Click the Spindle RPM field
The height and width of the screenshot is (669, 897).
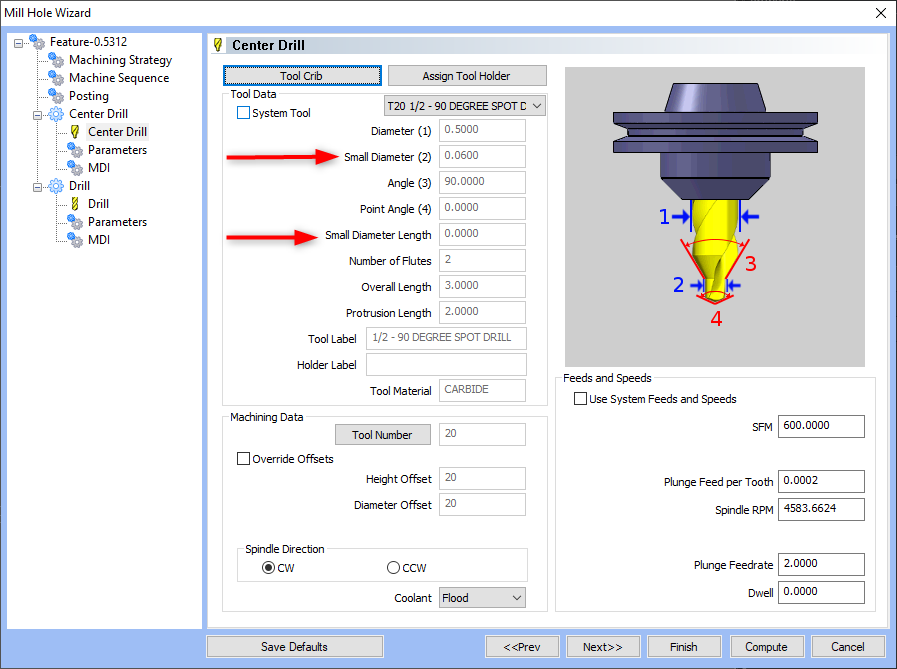[821, 509]
